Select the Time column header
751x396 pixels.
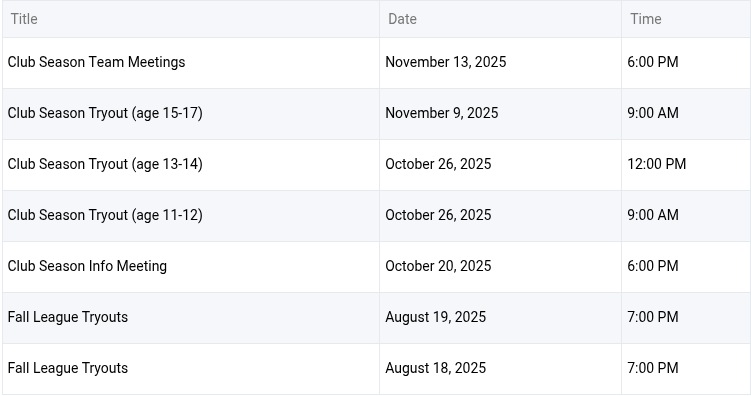(646, 19)
